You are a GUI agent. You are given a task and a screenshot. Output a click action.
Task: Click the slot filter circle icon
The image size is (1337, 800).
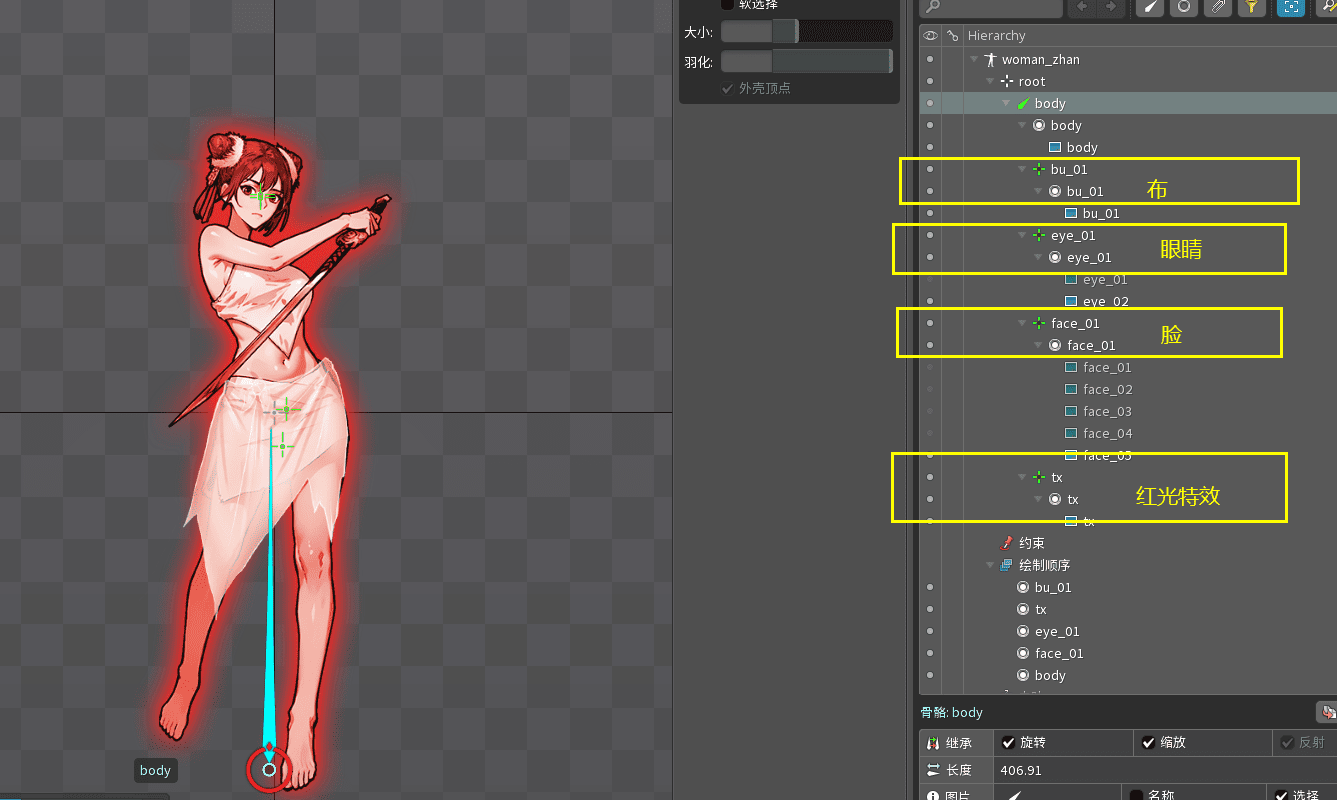pyautogui.click(x=1184, y=7)
